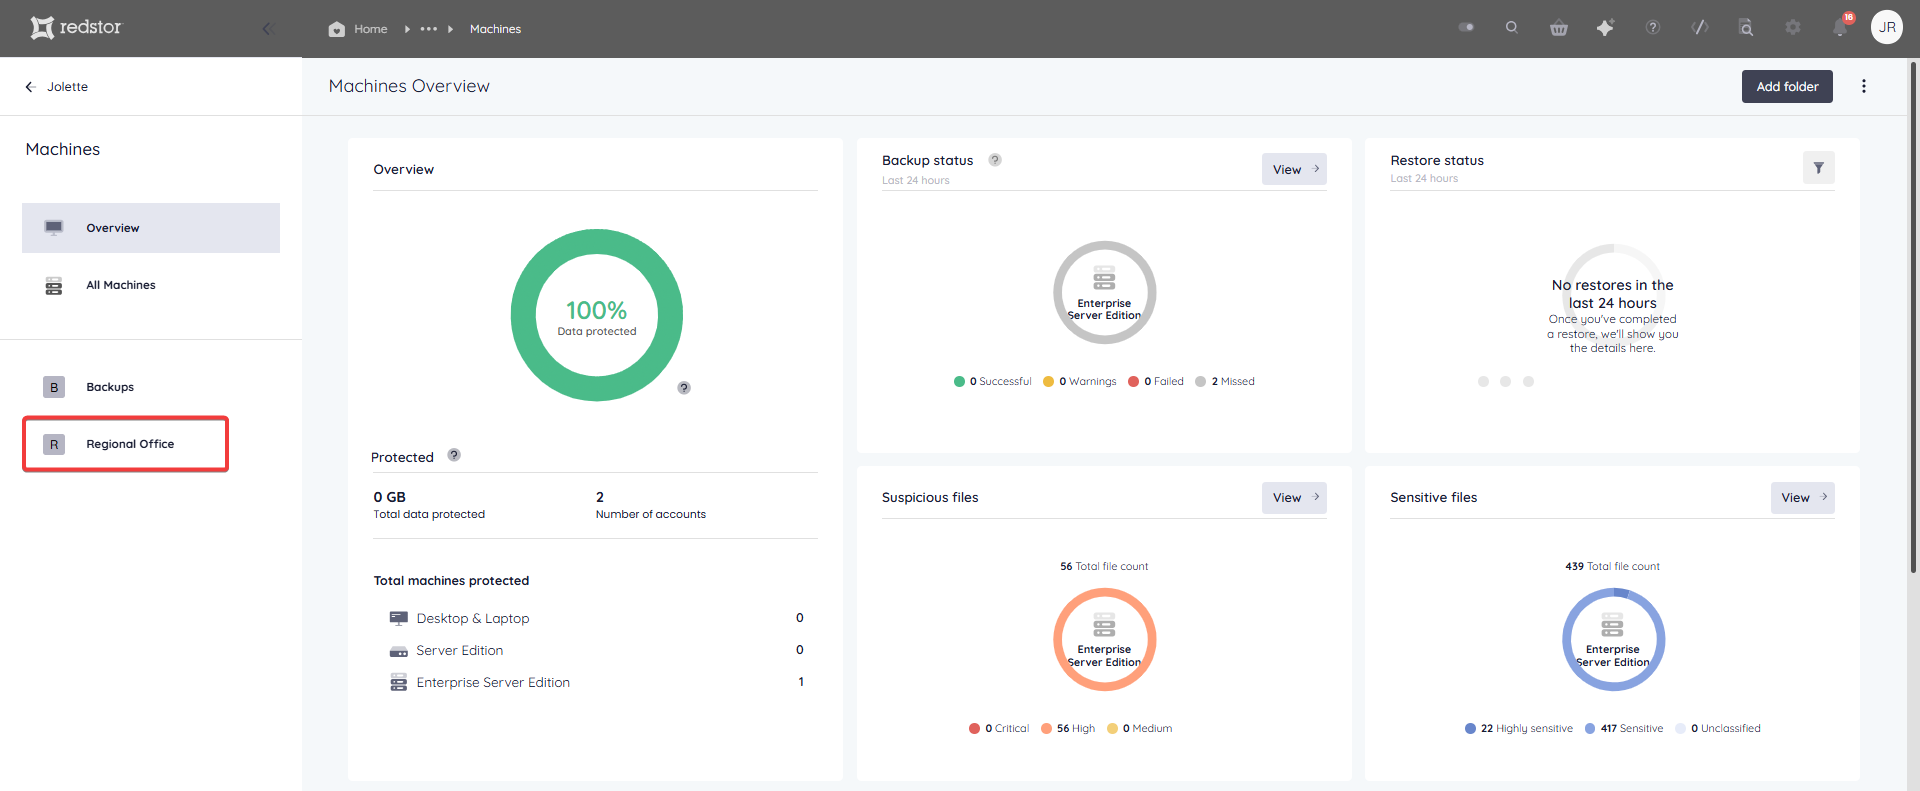Click View on Sensitive files card

(x=1802, y=497)
